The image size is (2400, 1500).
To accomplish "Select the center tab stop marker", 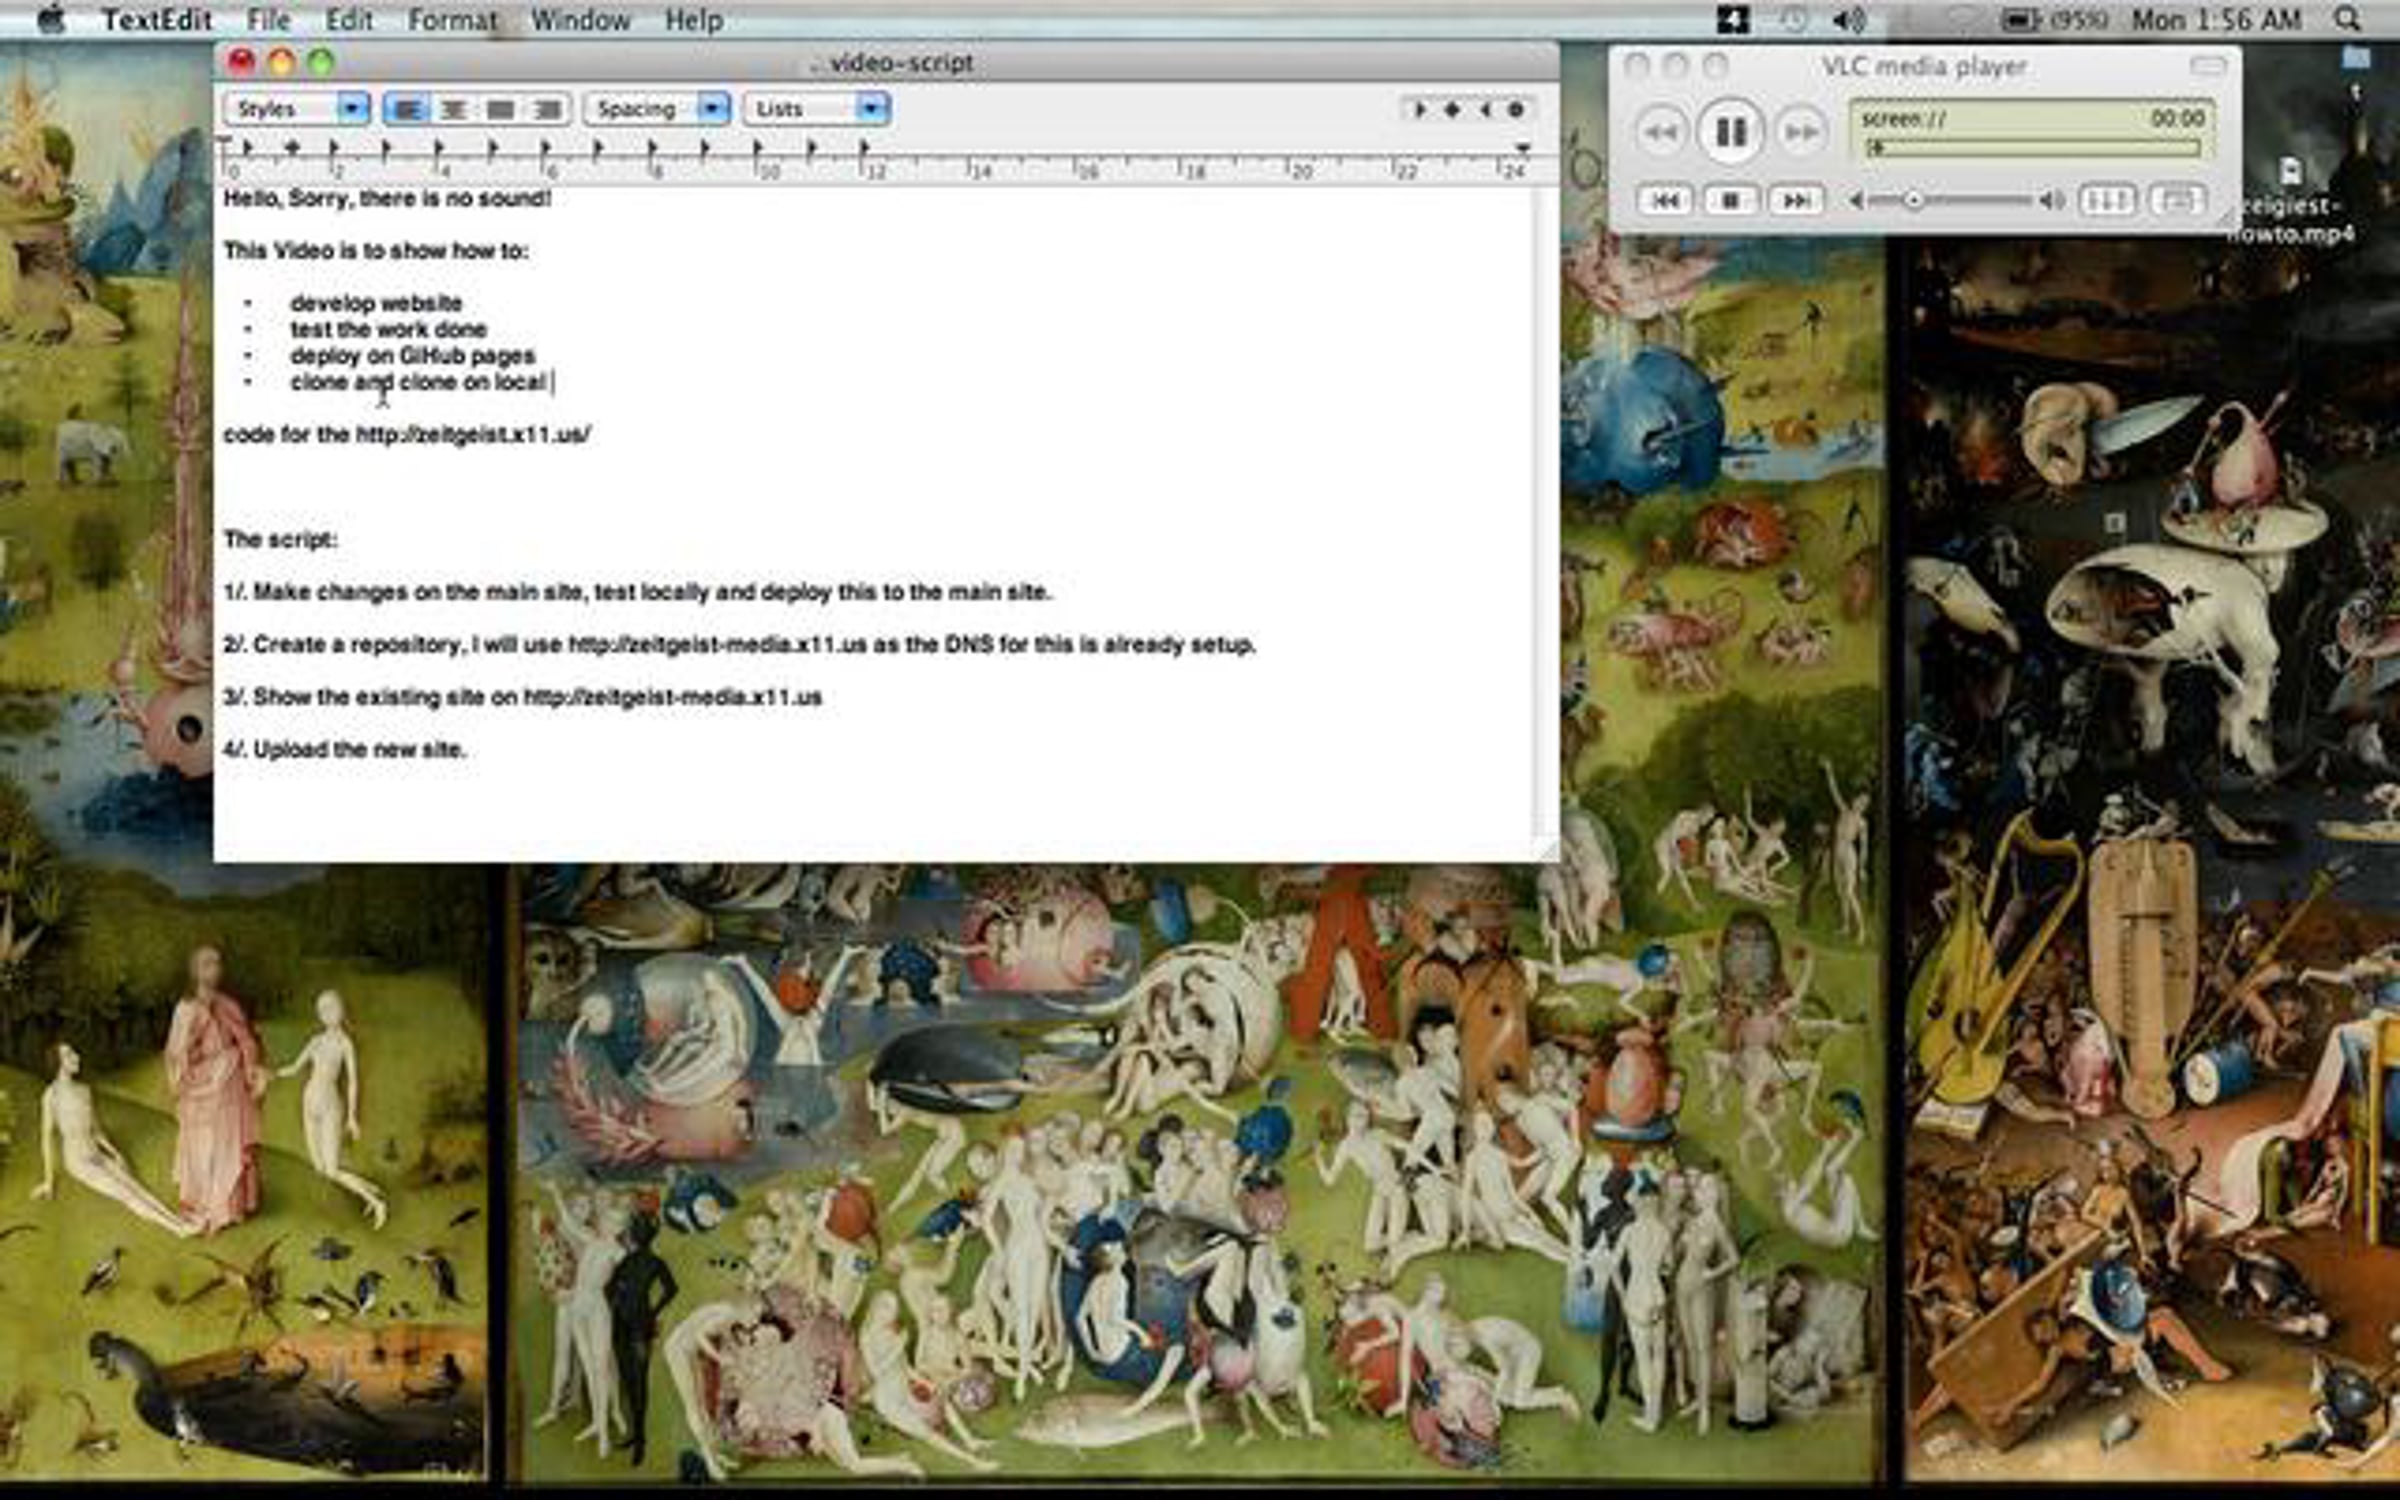I will 1452,110.
